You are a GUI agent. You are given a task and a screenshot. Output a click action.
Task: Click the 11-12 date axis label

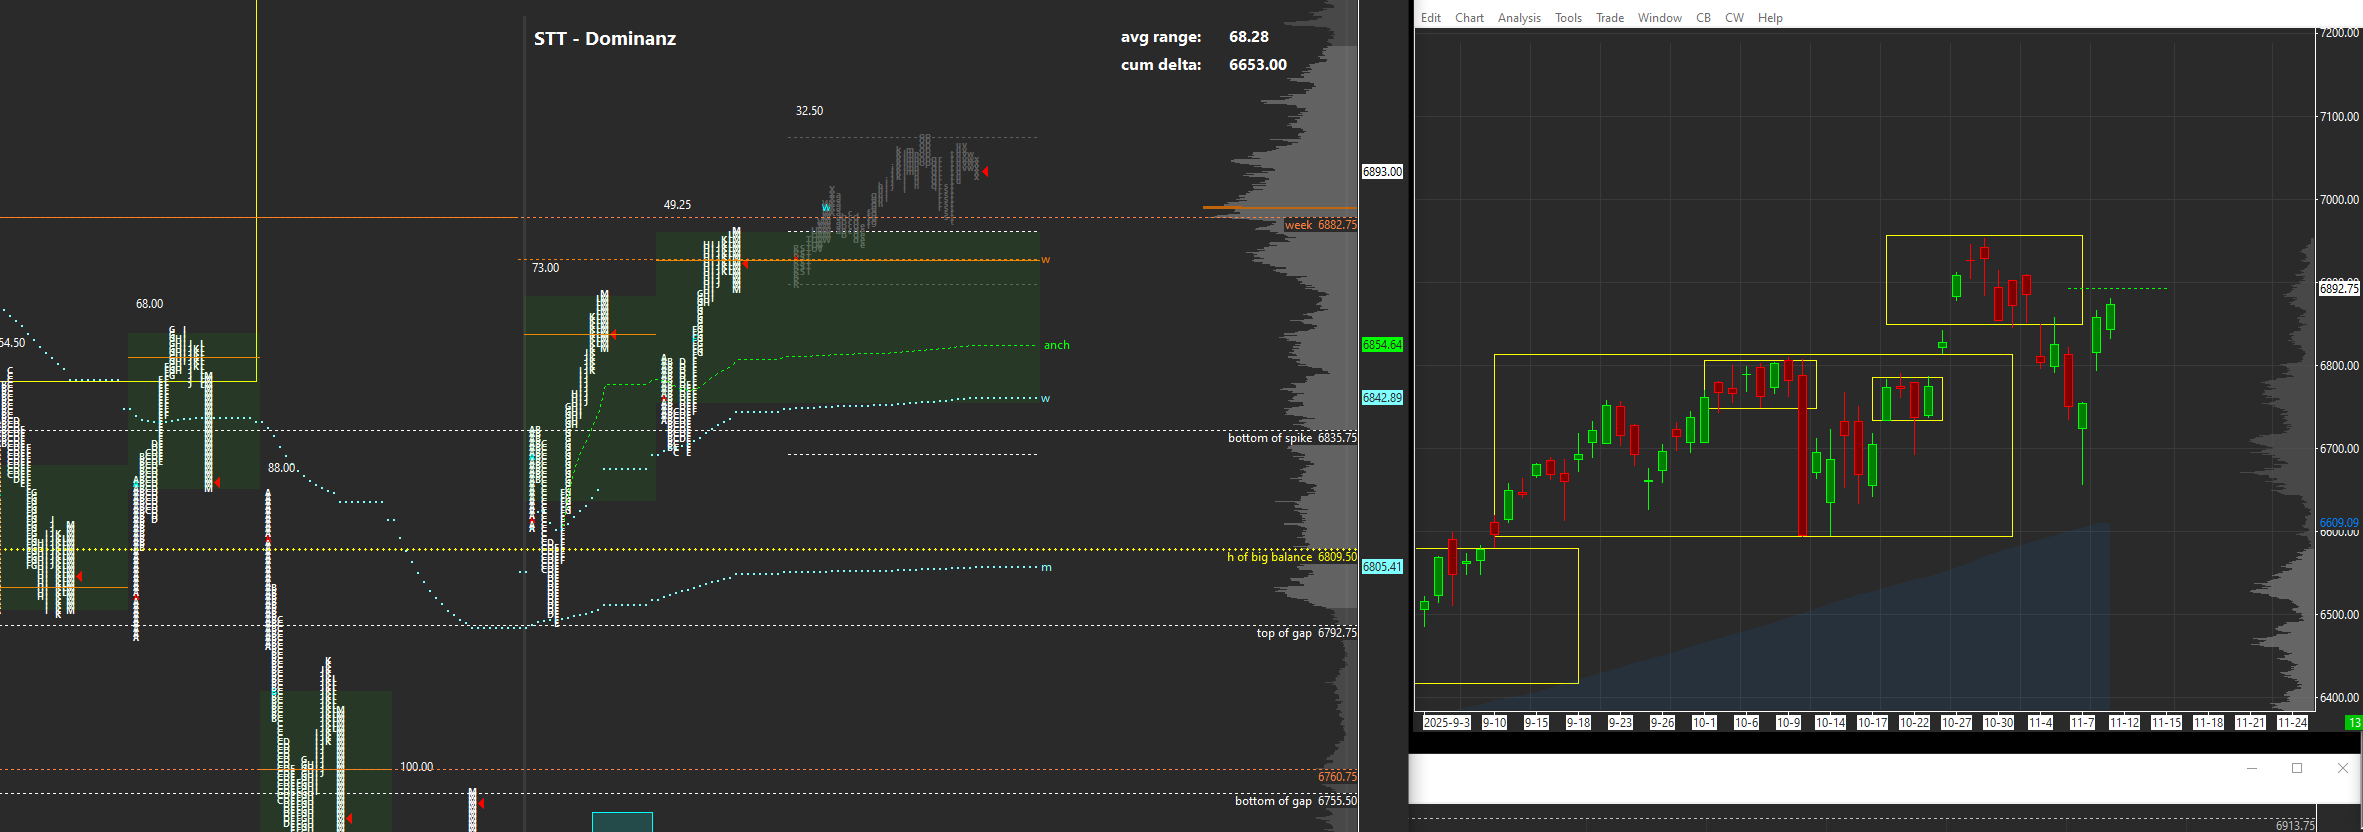(2124, 723)
